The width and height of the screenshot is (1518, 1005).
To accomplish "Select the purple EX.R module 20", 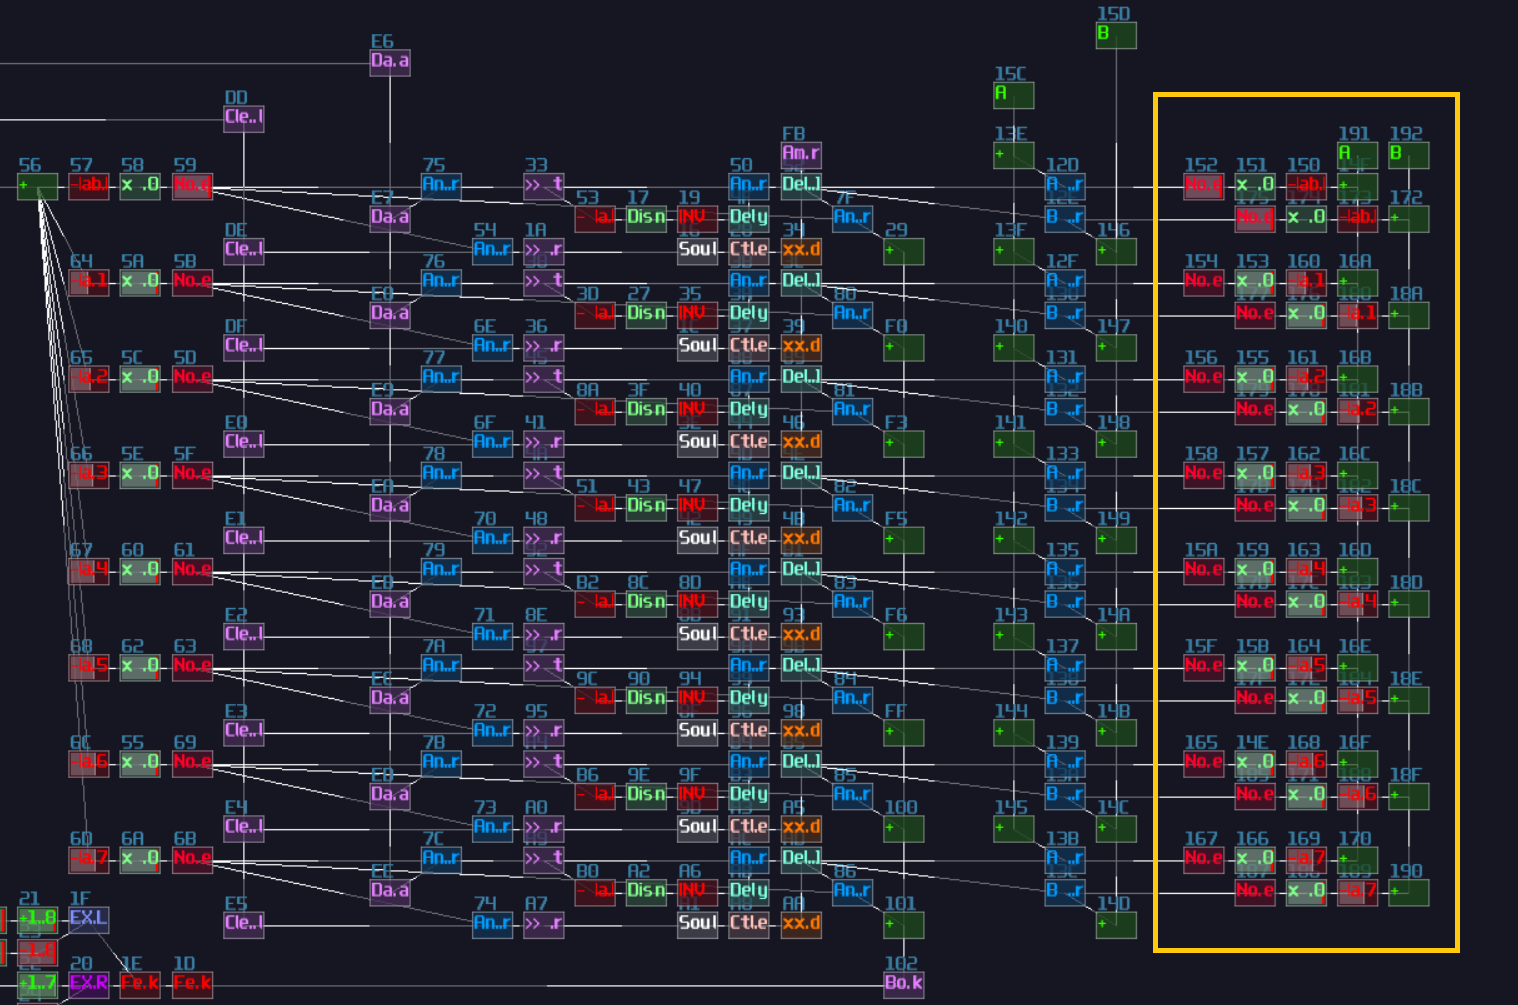I will 89,984.
